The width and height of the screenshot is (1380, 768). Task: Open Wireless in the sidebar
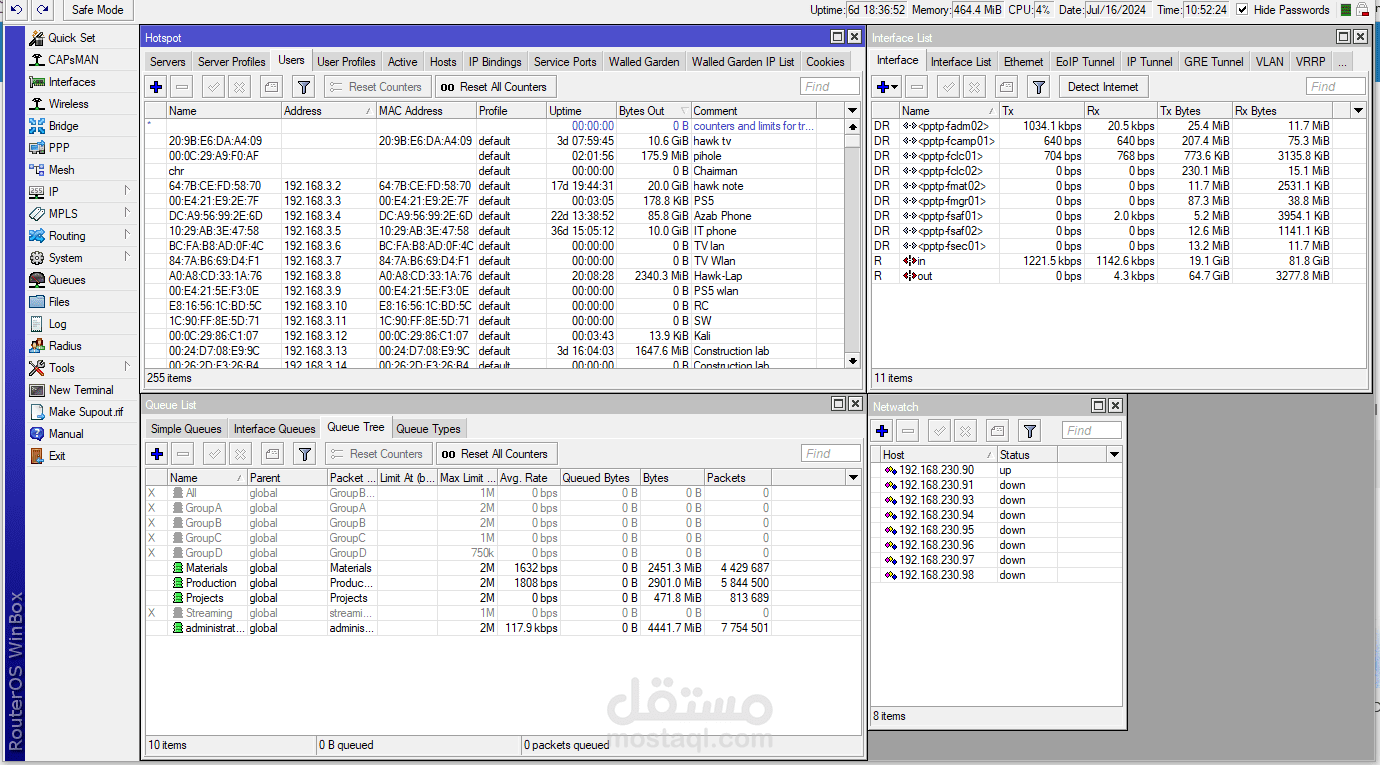(68, 104)
